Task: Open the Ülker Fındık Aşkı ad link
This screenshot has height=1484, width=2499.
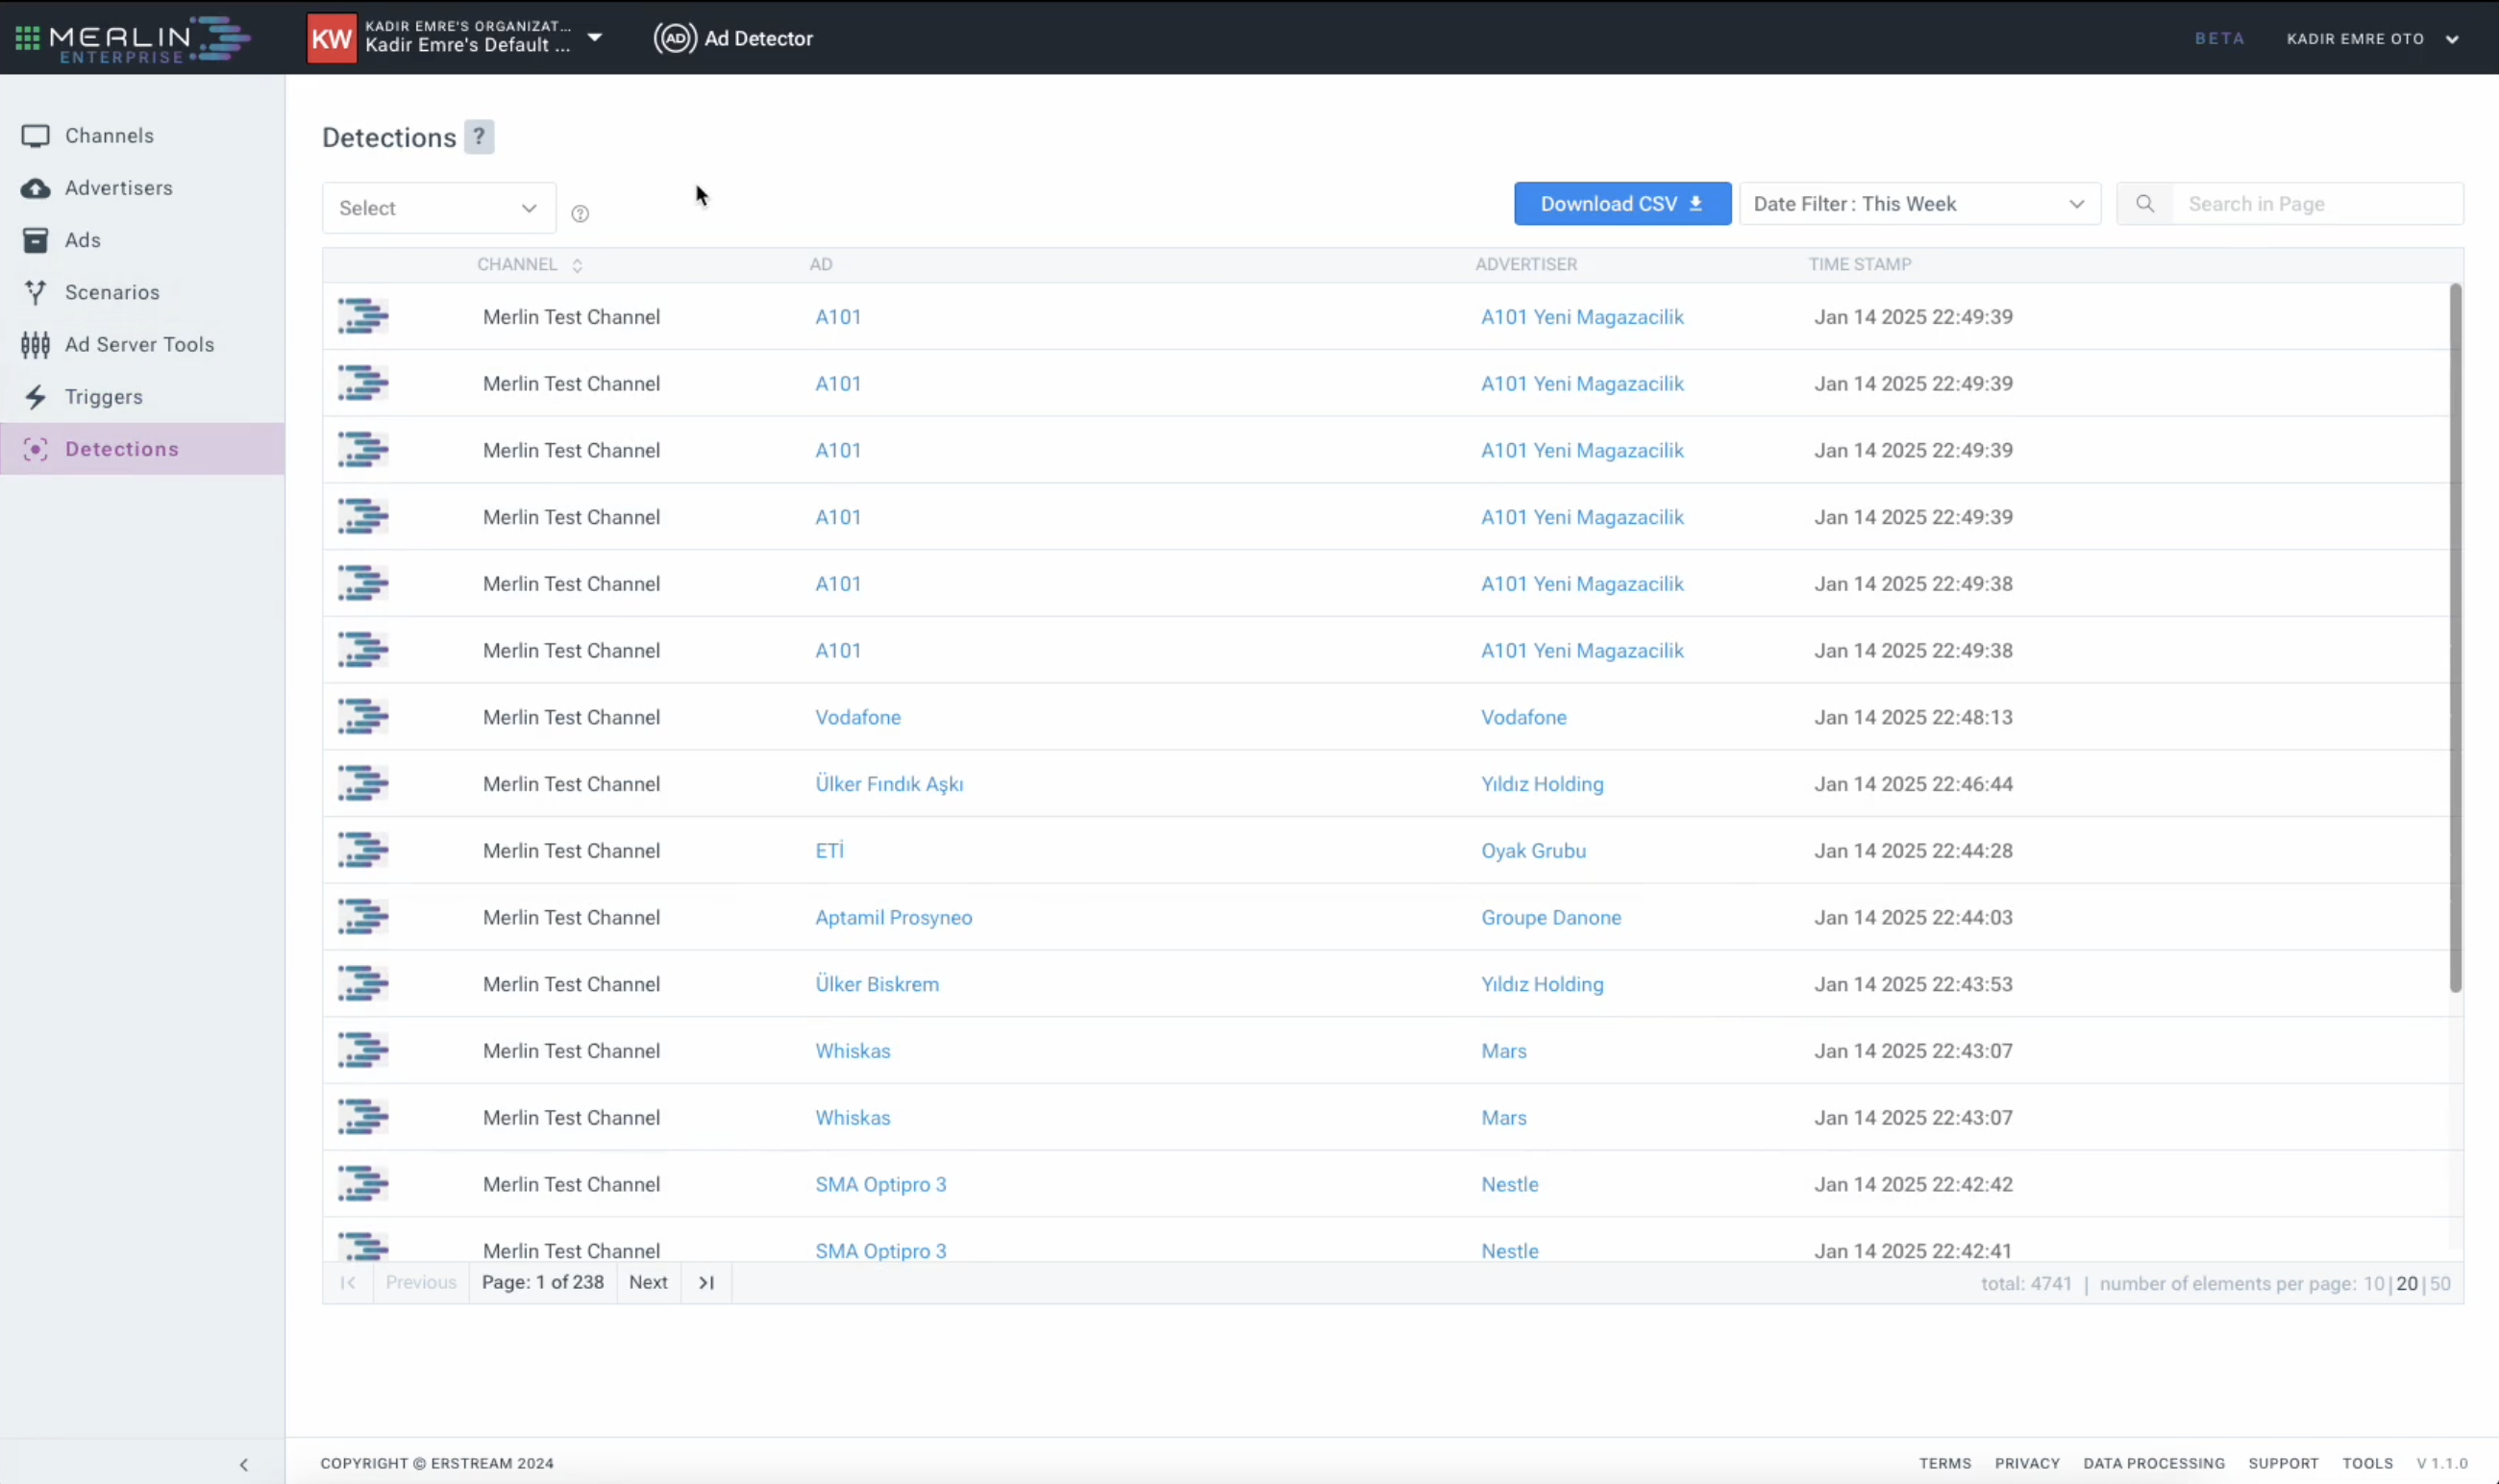Action: pyautogui.click(x=889, y=784)
